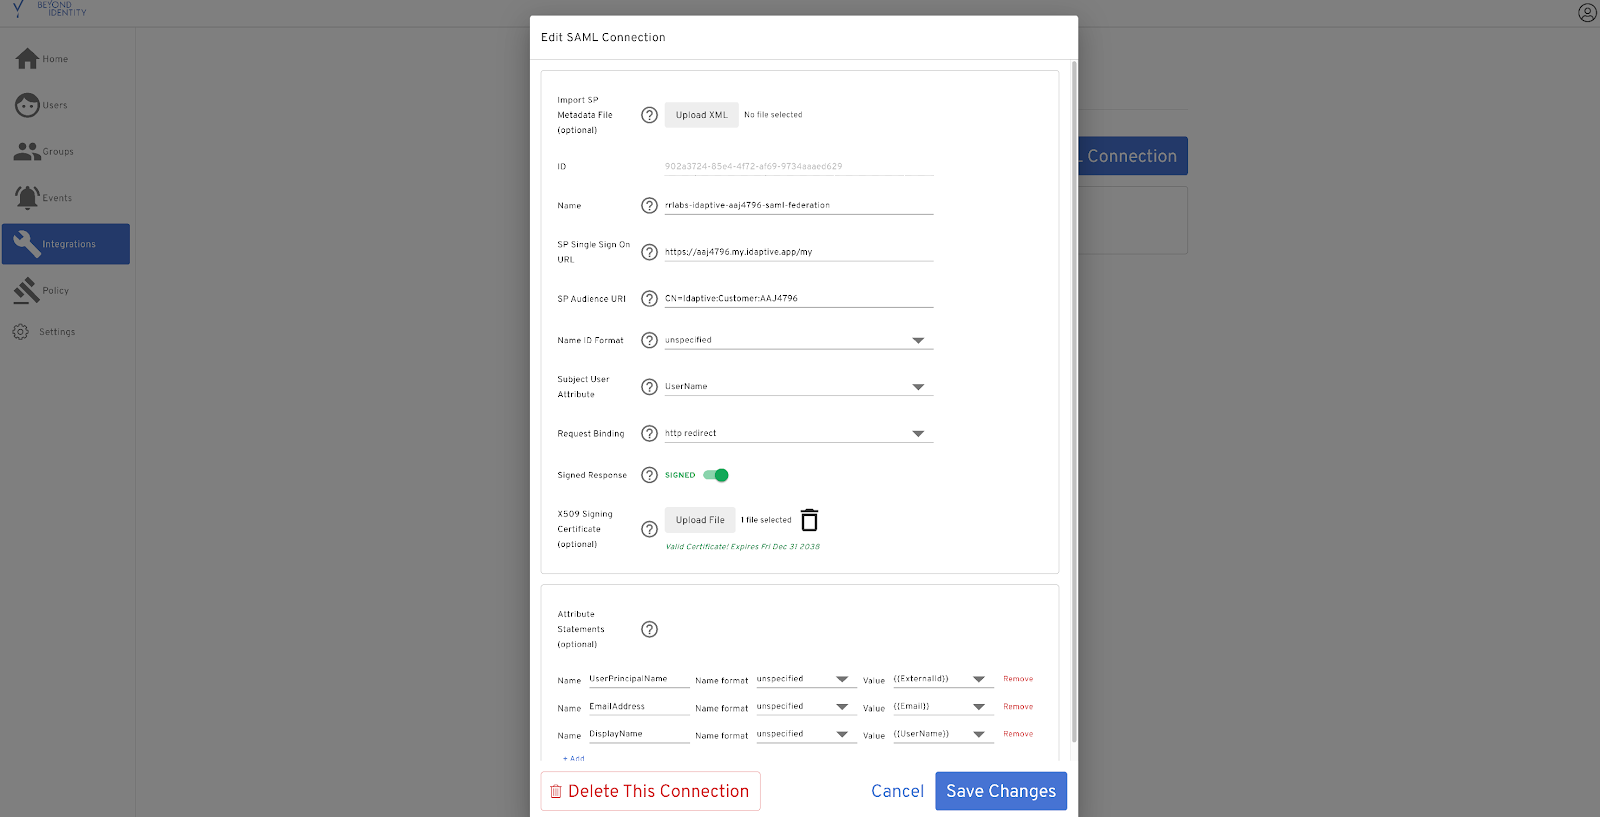Image resolution: width=1600 pixels, height=817 pixels.
Task: Click the Connection button behind the dialog
Action: pyautogui.click(x=1133, y=156)
